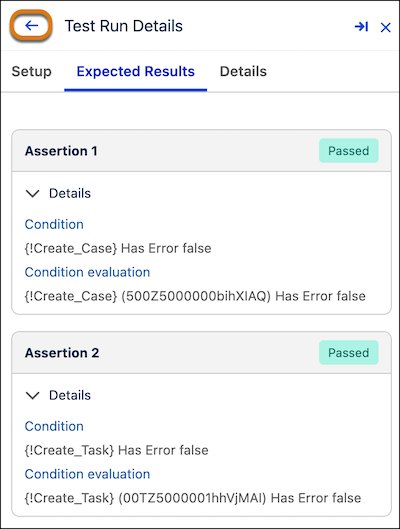
Task: Click Condition label under Assertion 1
Action: pos(54,224)
